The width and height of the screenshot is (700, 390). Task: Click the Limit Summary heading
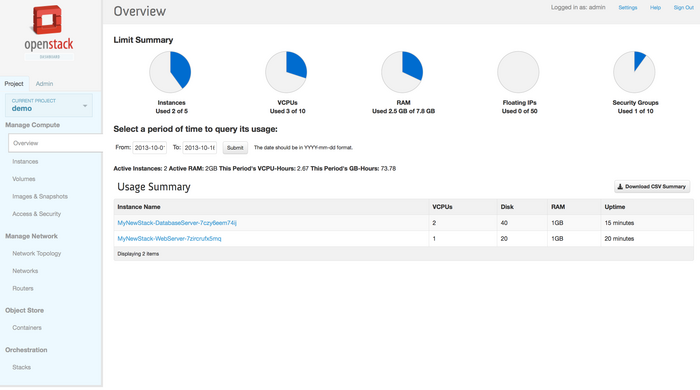[x=143, y=40]
